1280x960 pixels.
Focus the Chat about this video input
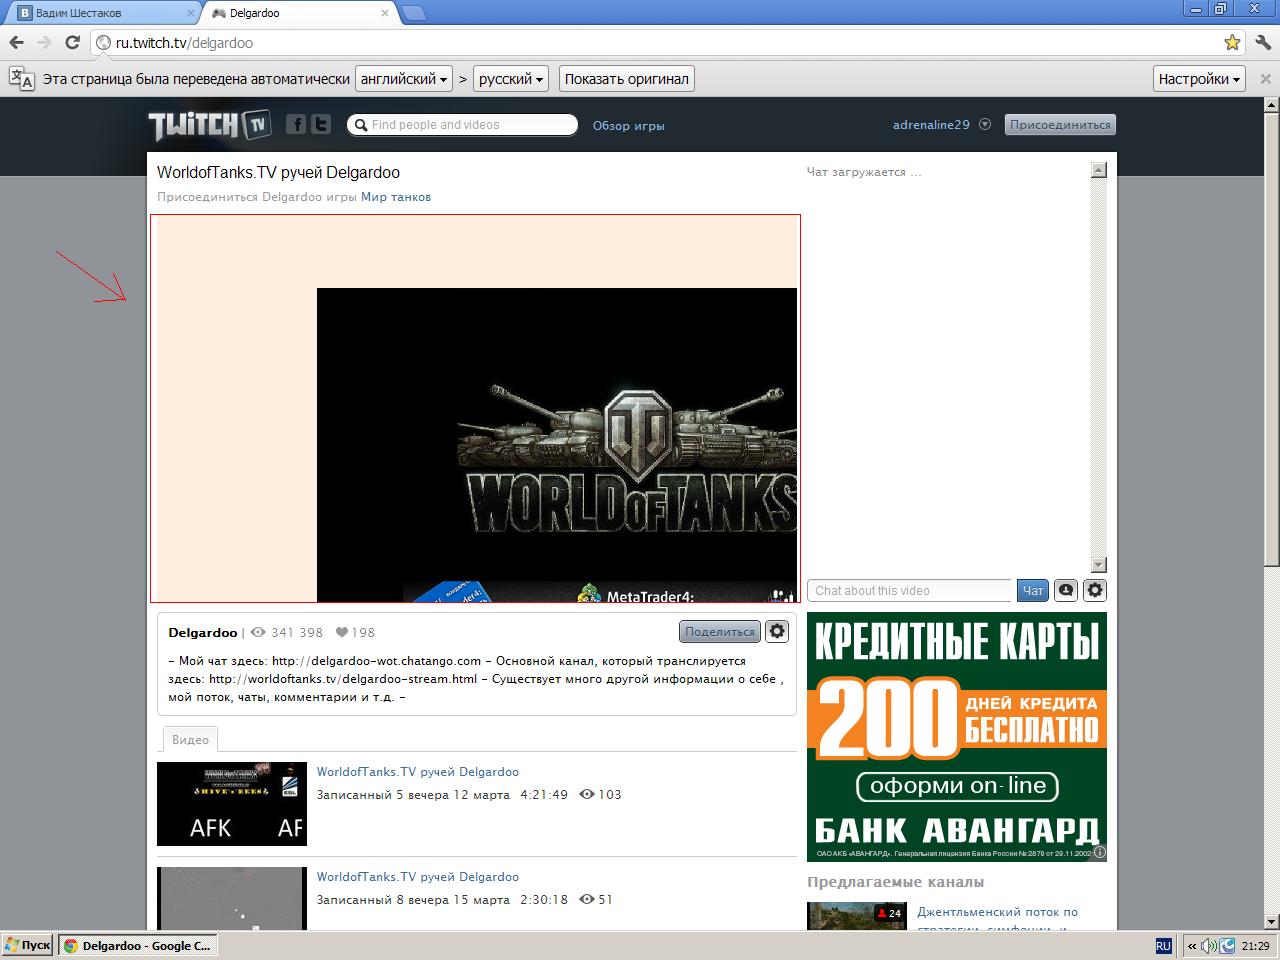910,590
